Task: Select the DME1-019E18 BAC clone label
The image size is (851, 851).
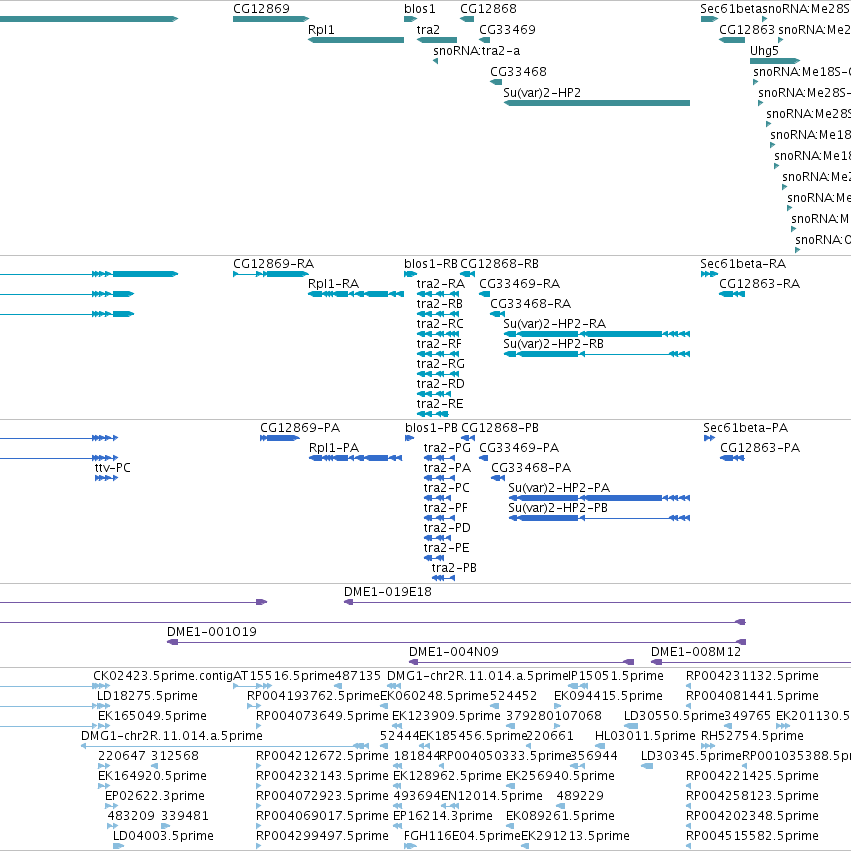Action: coord(388,592)
